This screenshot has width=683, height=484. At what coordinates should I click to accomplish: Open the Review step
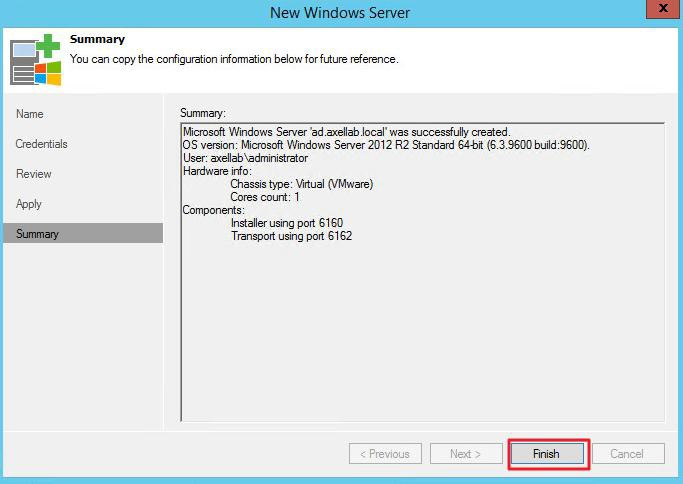pyautogui.click(x=34, y=174)
